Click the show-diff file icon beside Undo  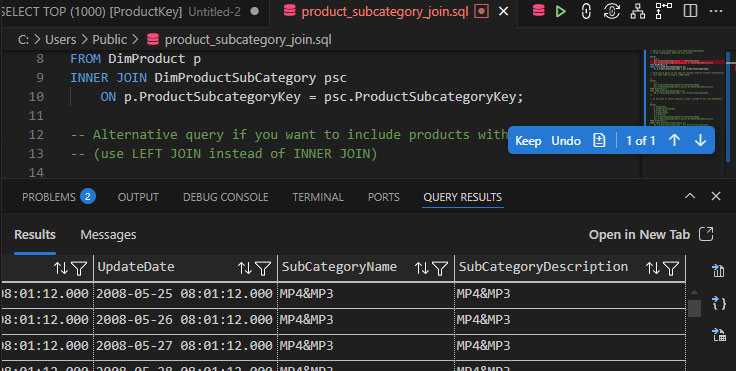pos(599,140)
